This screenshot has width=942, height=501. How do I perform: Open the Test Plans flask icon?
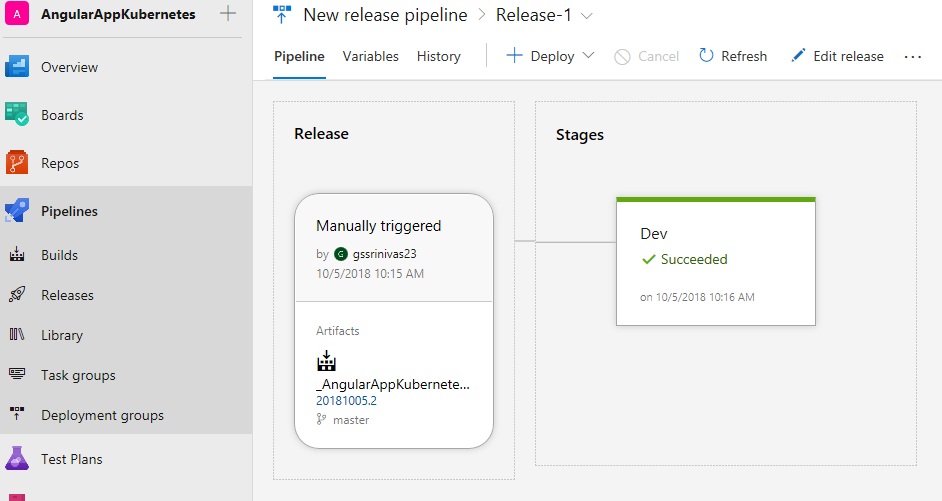click(x=17, y=458)
